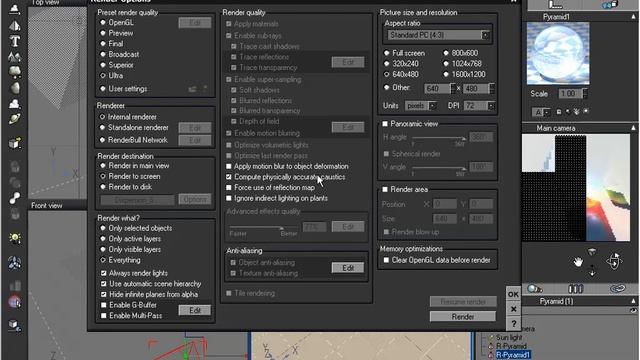Click the Other height stepper arrows
This screenshot has height=360, width=640.
coord(491,88)
